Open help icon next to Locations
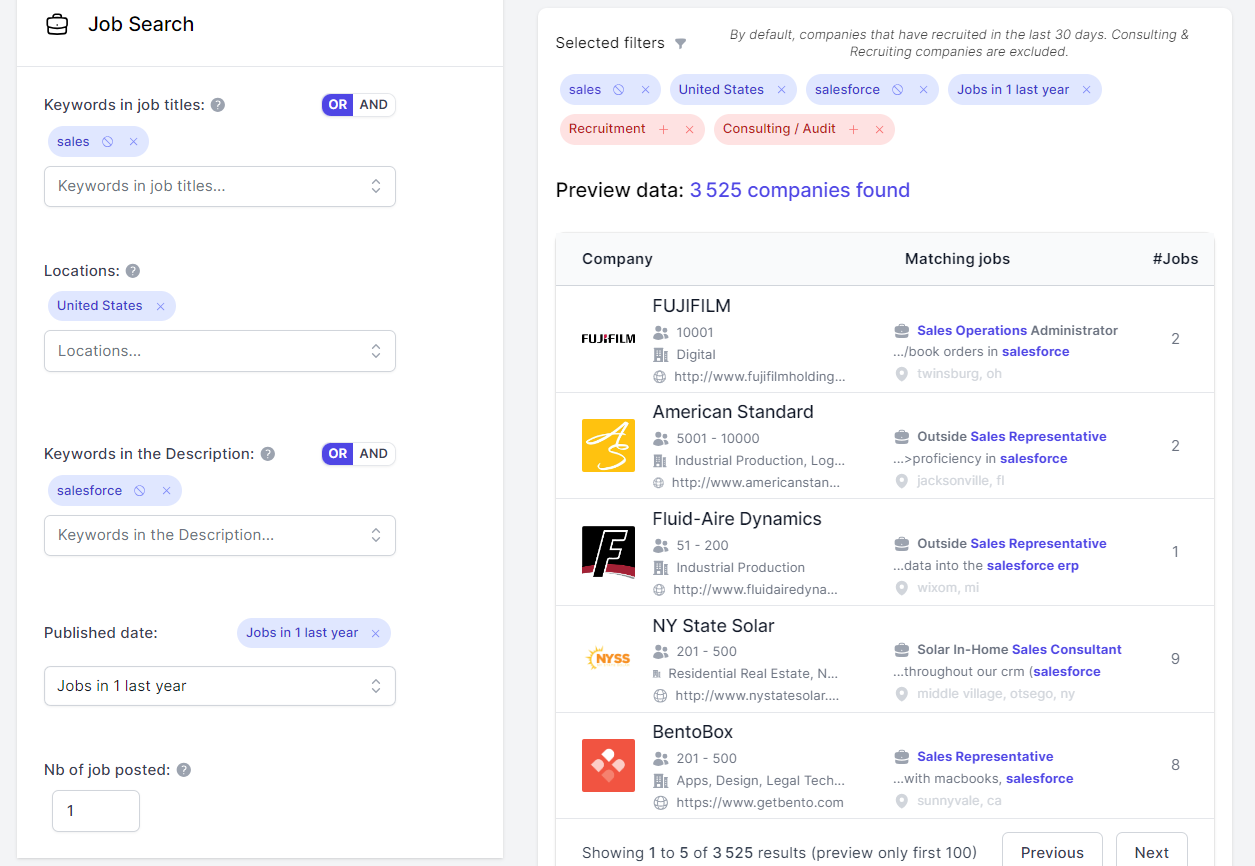1255x866 pixels. point(133,271)
